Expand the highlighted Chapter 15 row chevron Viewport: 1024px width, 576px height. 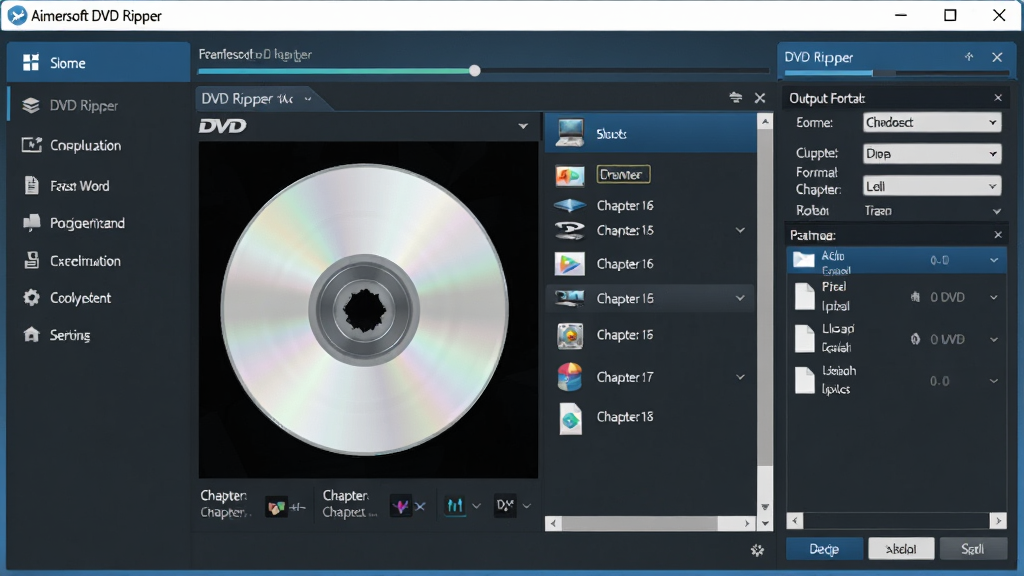740,298
